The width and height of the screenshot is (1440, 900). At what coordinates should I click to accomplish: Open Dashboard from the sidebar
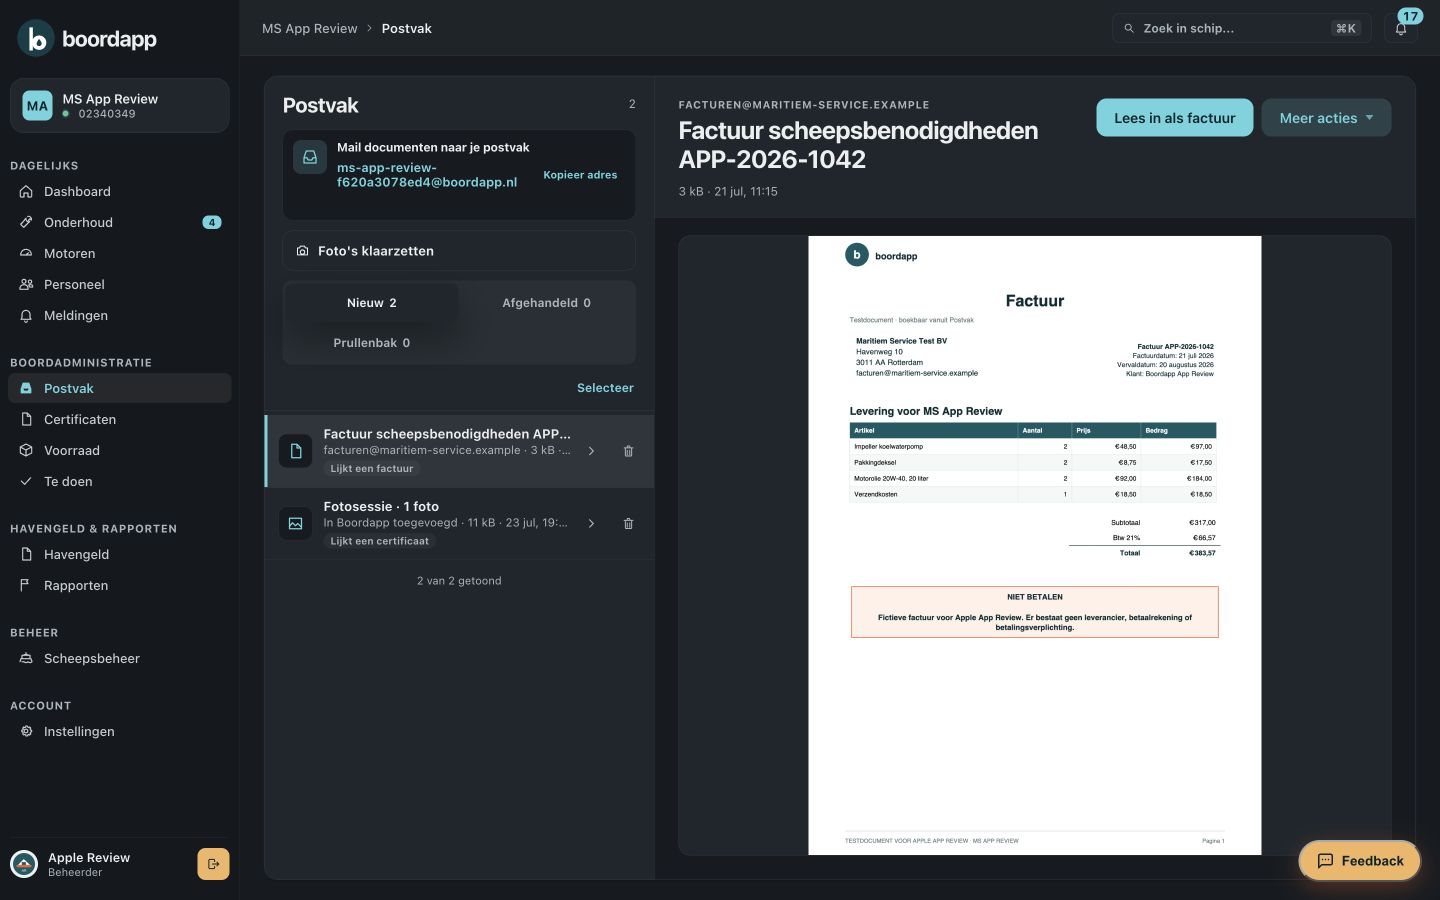120,191
